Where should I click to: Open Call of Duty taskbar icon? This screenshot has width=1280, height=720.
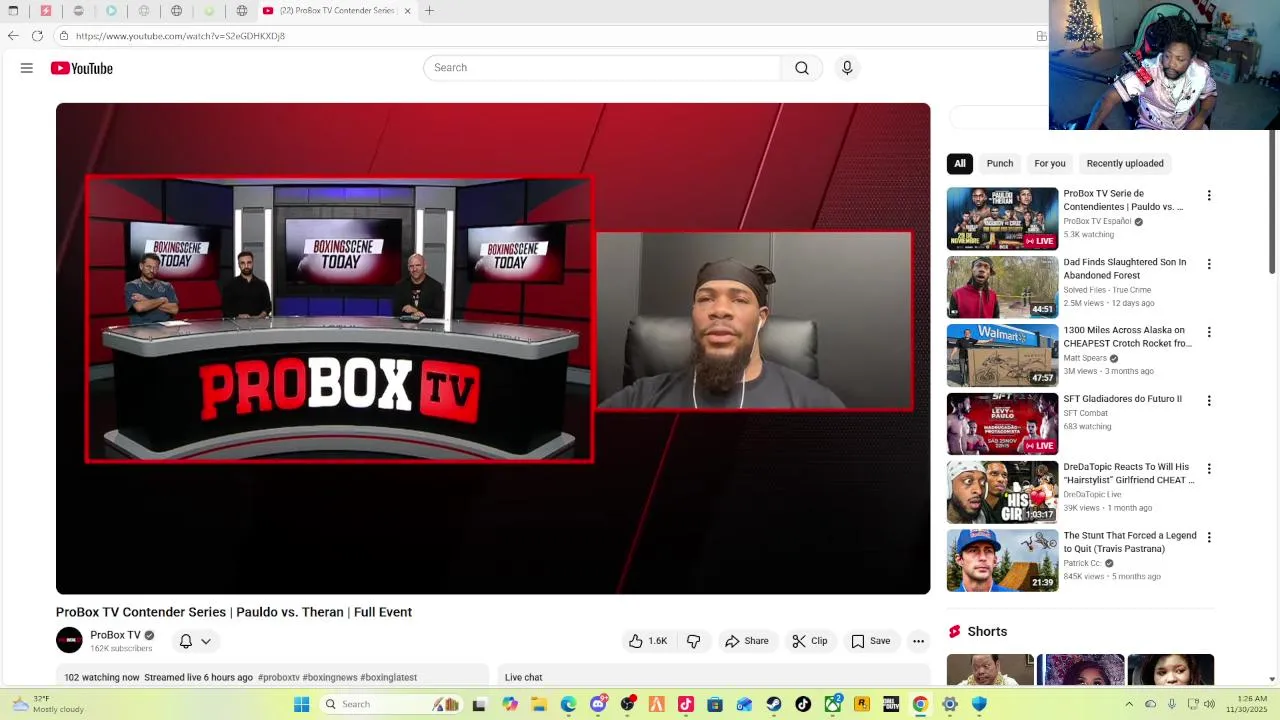[x=891, y=704]
